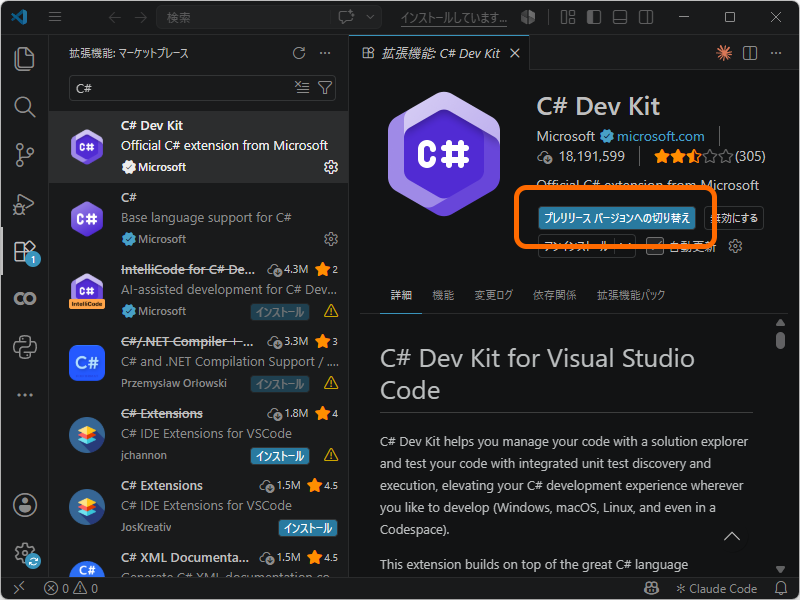The width and height of the screenshot is (800, 600).
Task: Clear the extension search results
Action: (302, 87)
